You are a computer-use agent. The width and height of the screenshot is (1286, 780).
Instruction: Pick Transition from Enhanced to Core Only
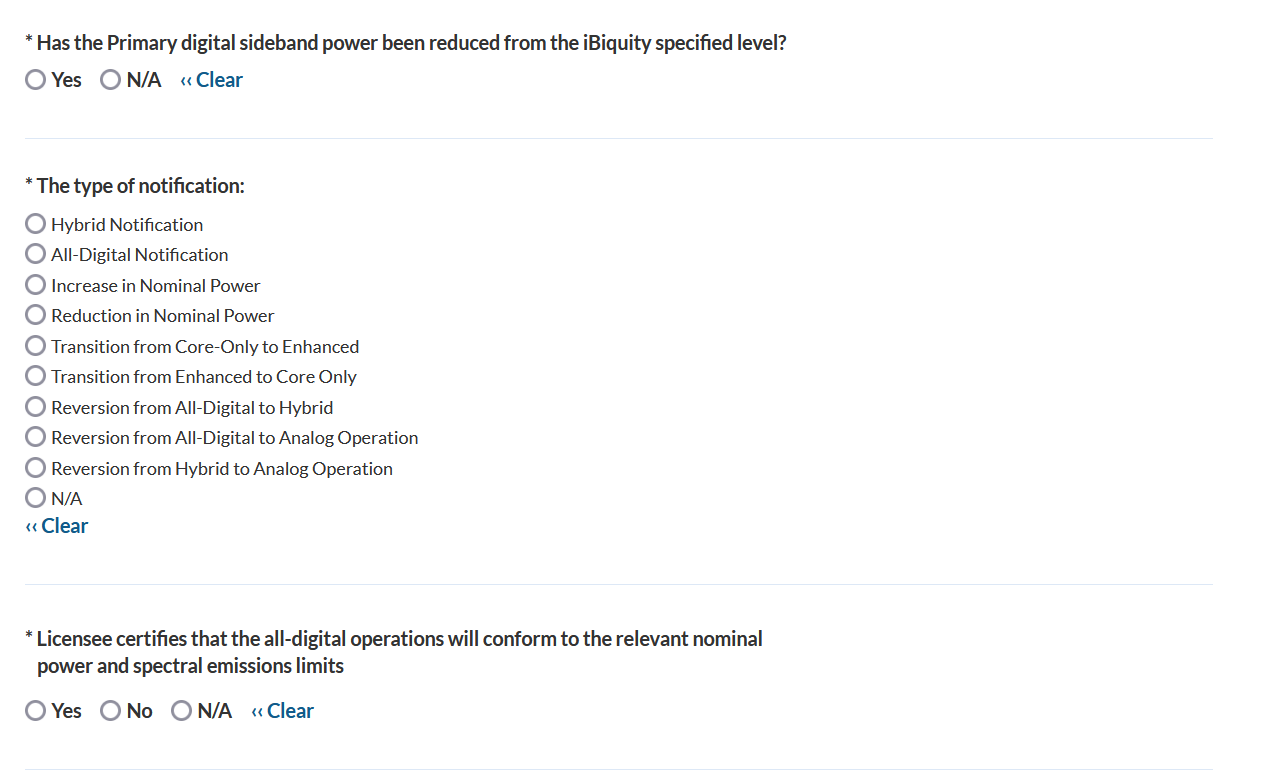[x=36, y=376]
